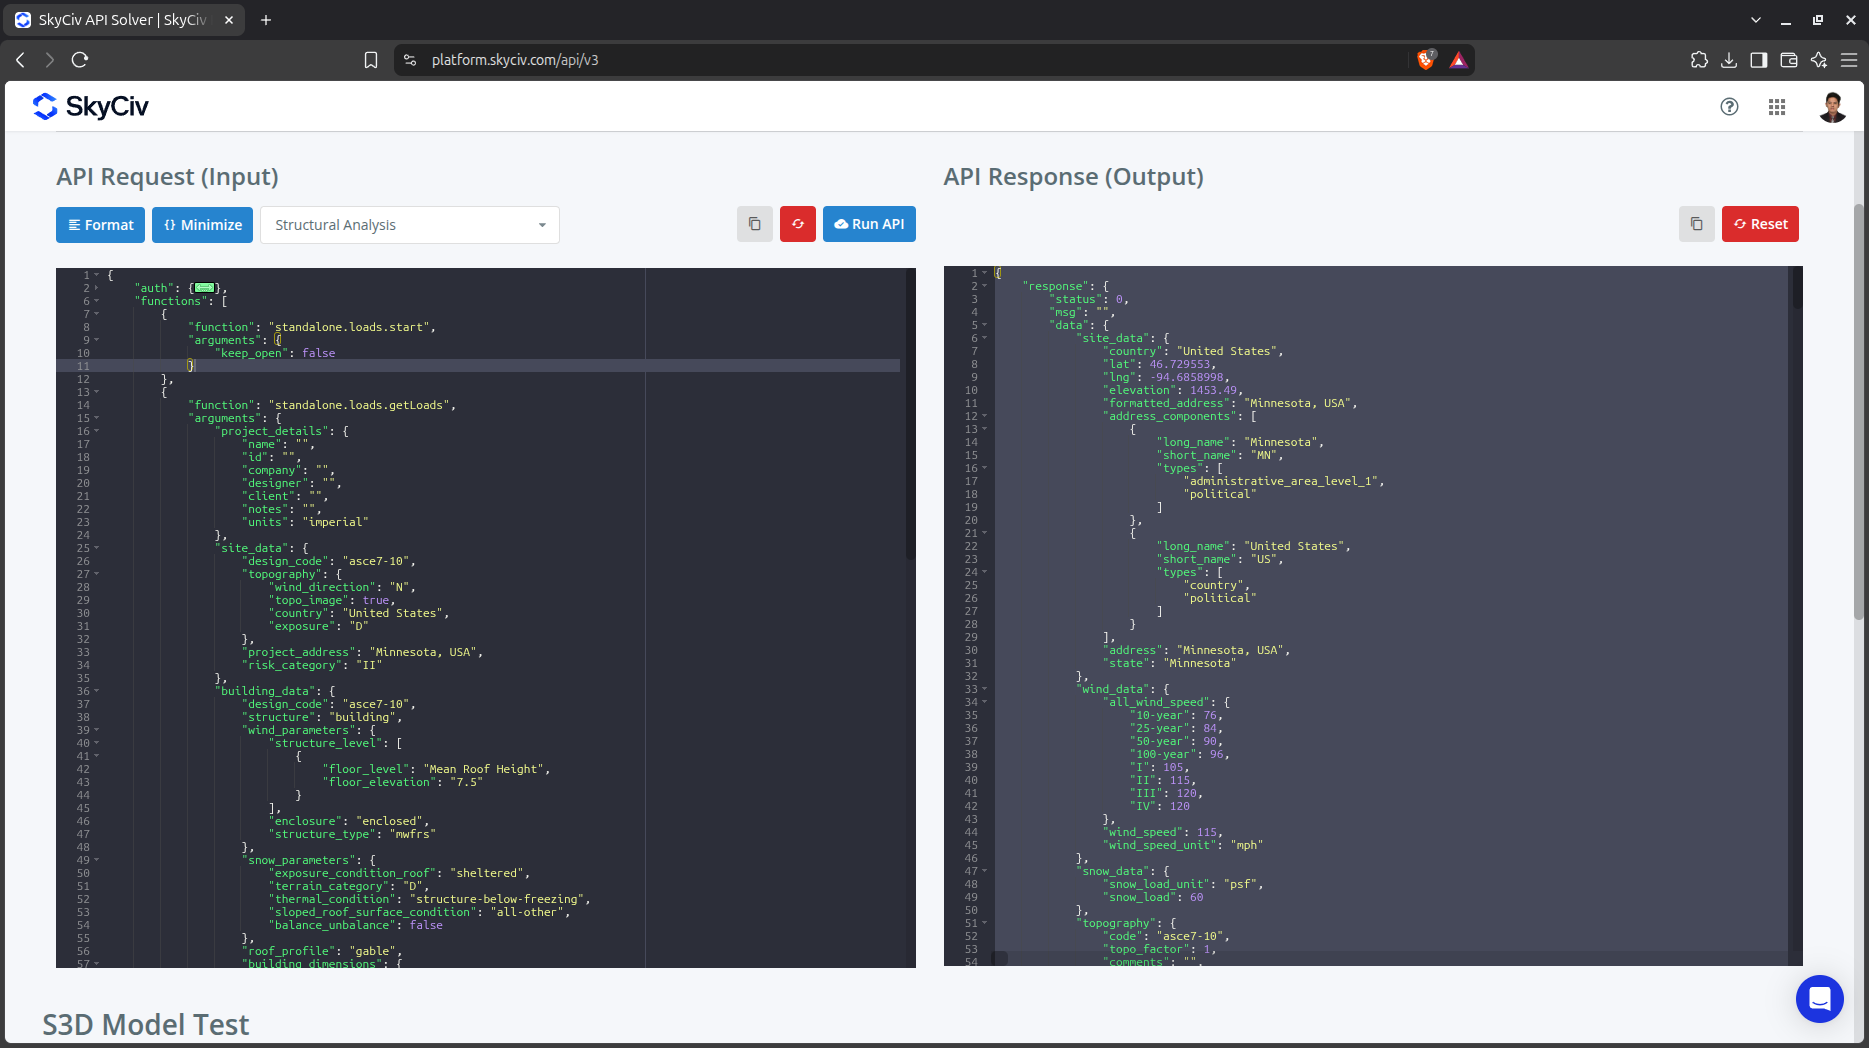This screenshot has height=1048, width=1869.
Task: Click the "wind_speed_unit" key in the output
Action: tap(1160, 845)
